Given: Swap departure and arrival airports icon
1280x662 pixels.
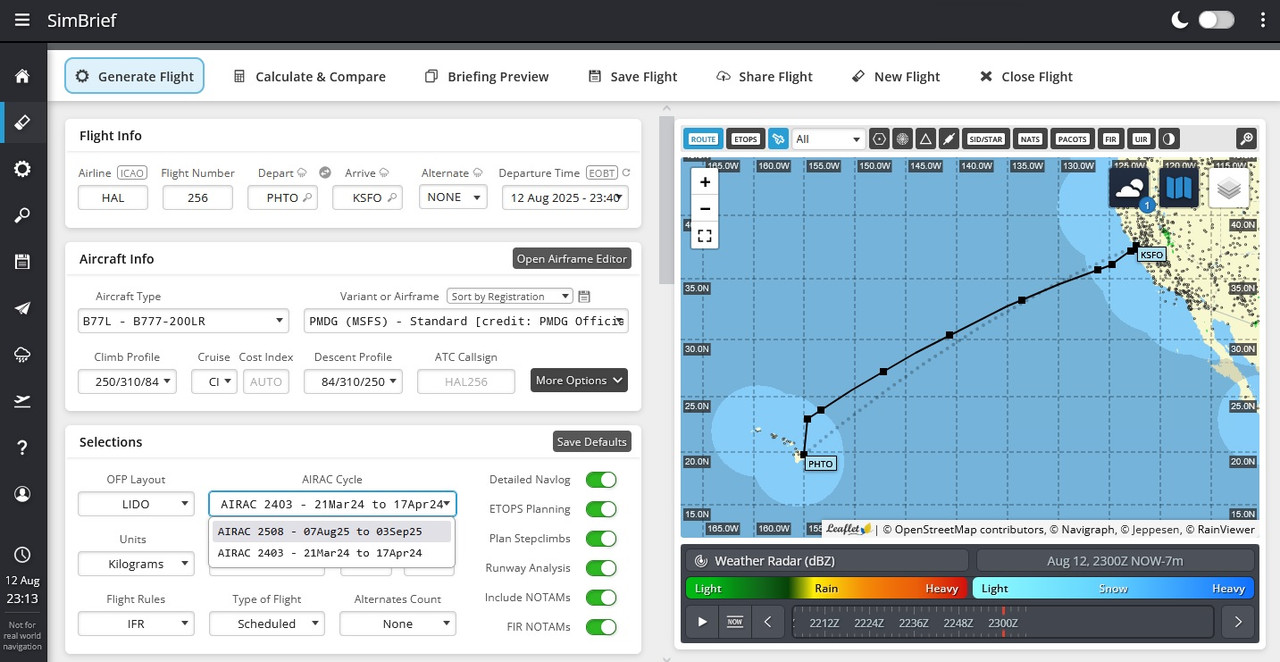Looking at the screenshot, I should point(325,173).
